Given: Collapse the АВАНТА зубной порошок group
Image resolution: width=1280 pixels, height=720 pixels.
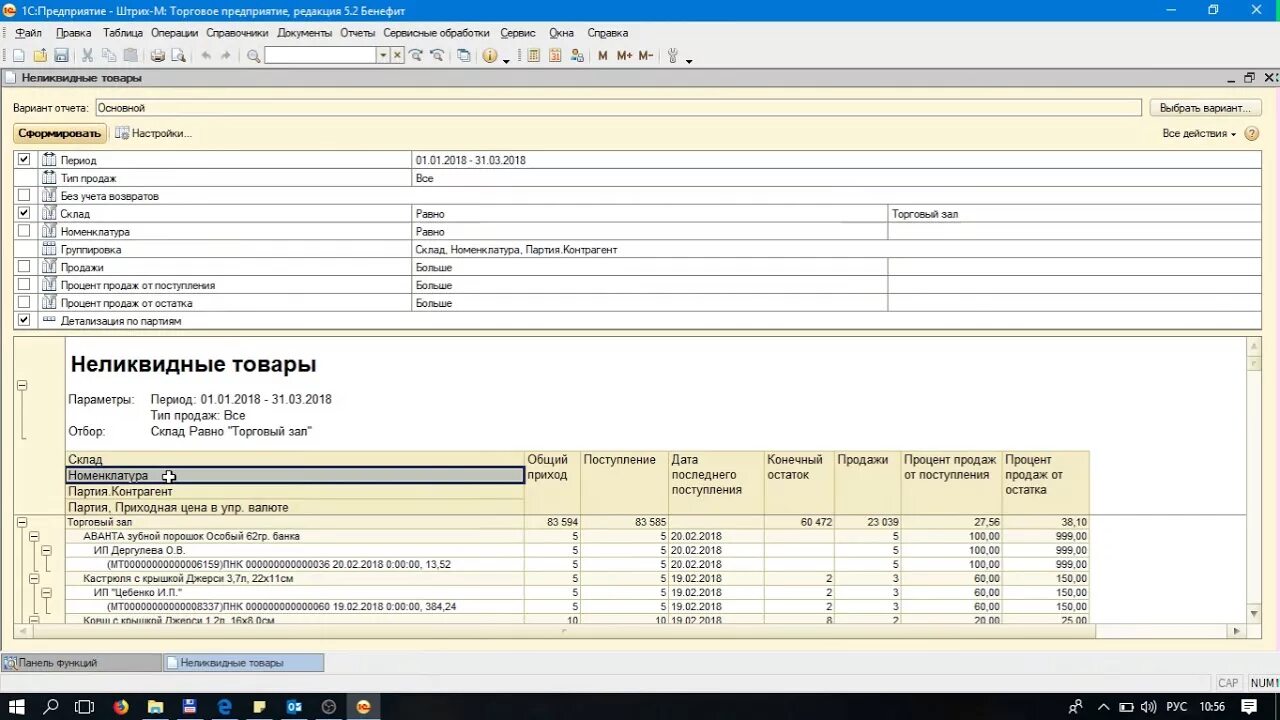Looking at the screenshot, I should pyautogui.click(x=33, y=537).
